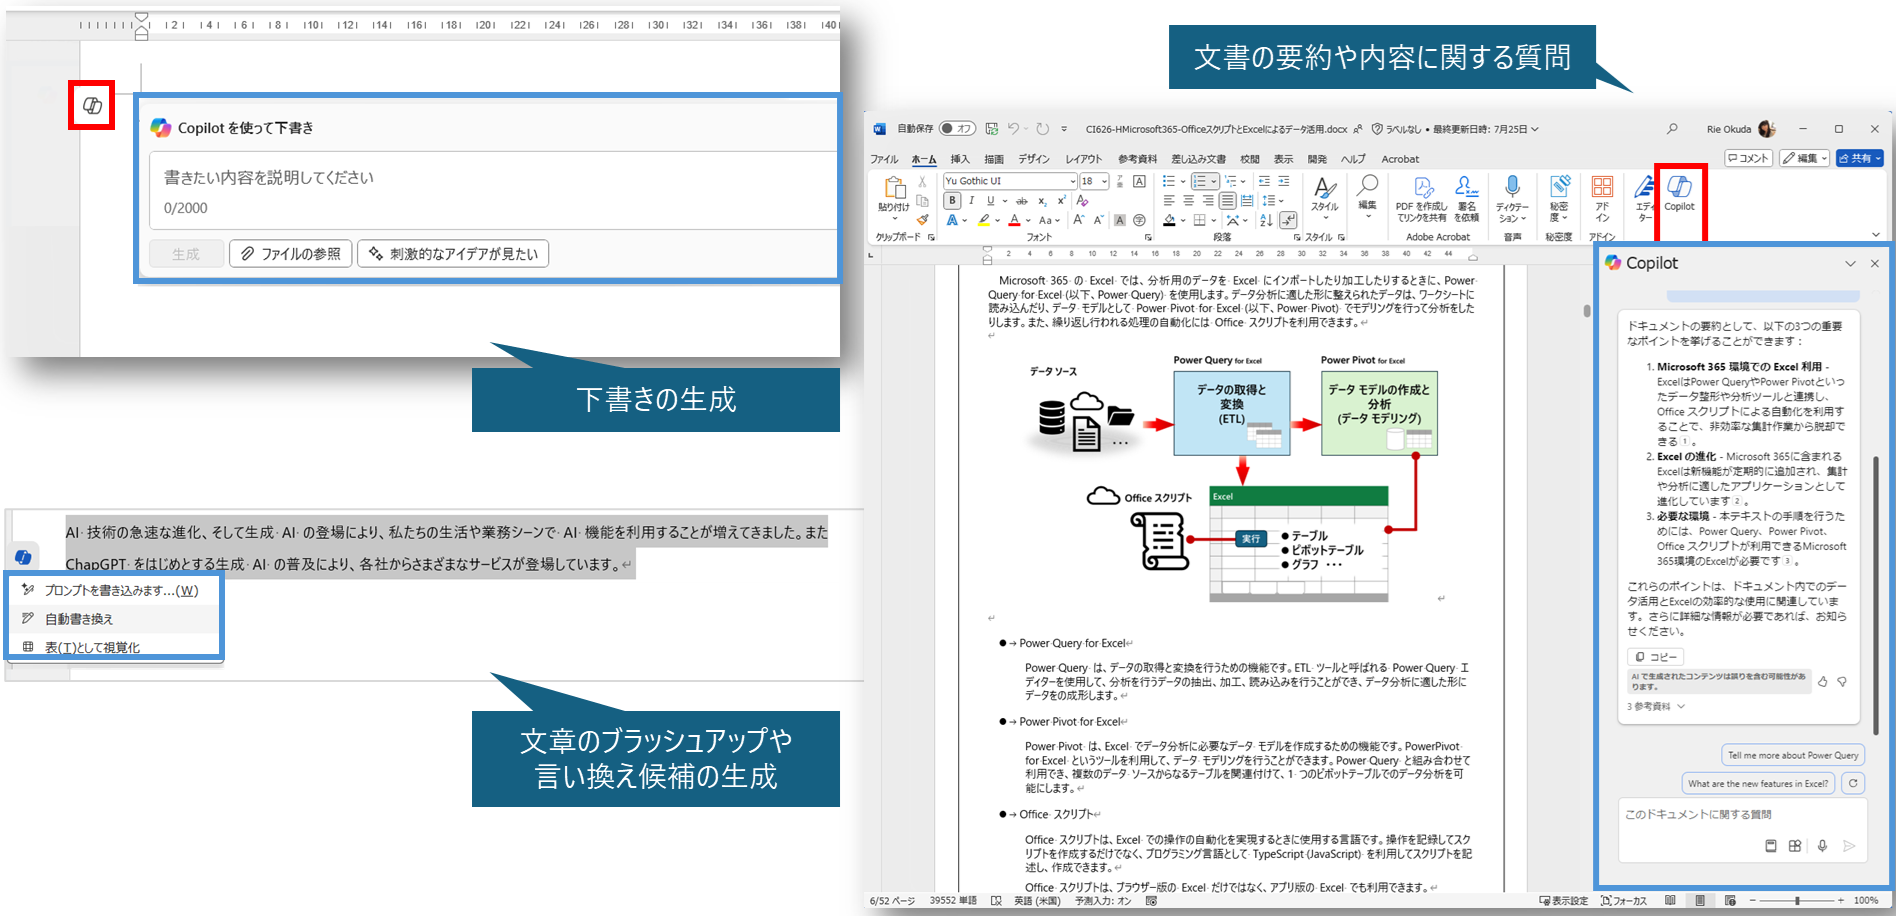Toggle justify alignment in paragraph group
This screenshot has height=916, width=1896.
(x=1227, y=201)
